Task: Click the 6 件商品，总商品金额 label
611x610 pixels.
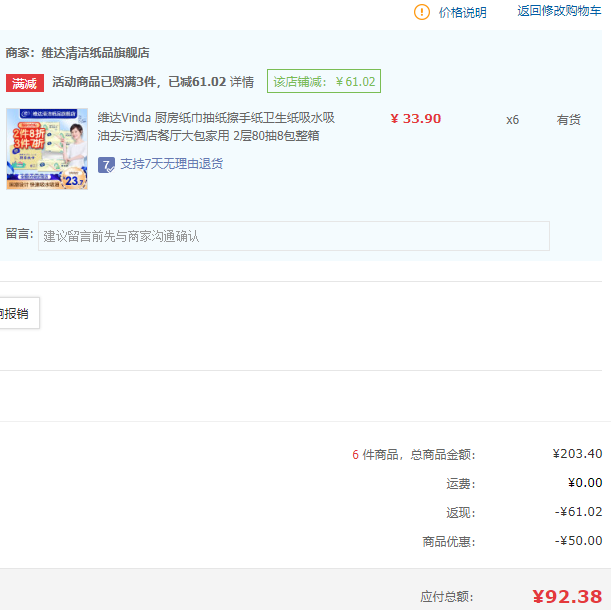Action: (x=413, y=454)
